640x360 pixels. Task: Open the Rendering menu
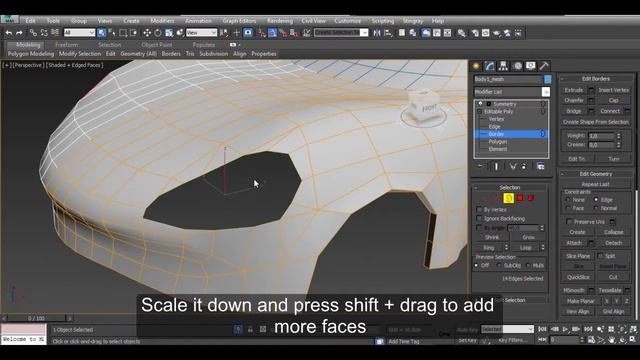pyautogui.click(x=280, y=21)
